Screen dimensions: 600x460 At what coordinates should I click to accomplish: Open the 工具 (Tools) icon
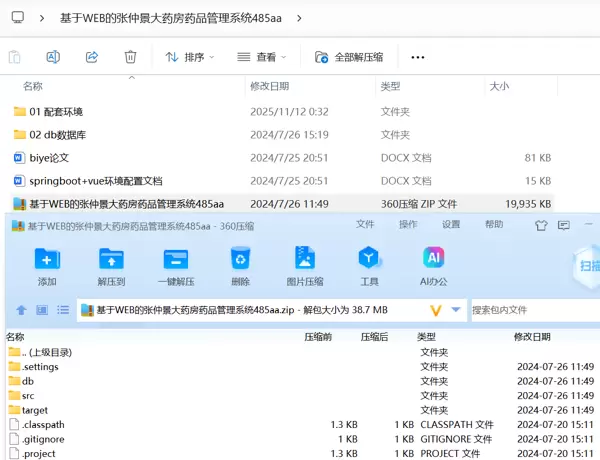coord(369,261)
